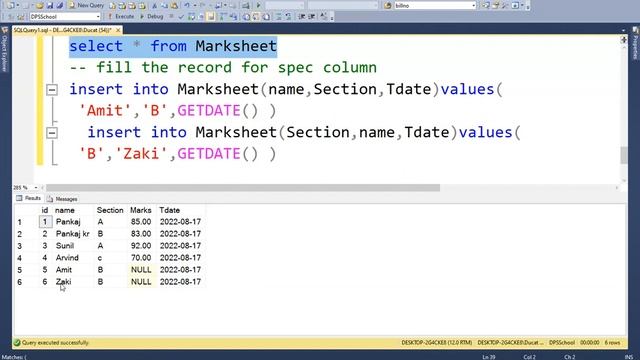The width and height of the screenshot is (640, 360).
Task: Select Results to Text output mode
Action: coord(246,17)
